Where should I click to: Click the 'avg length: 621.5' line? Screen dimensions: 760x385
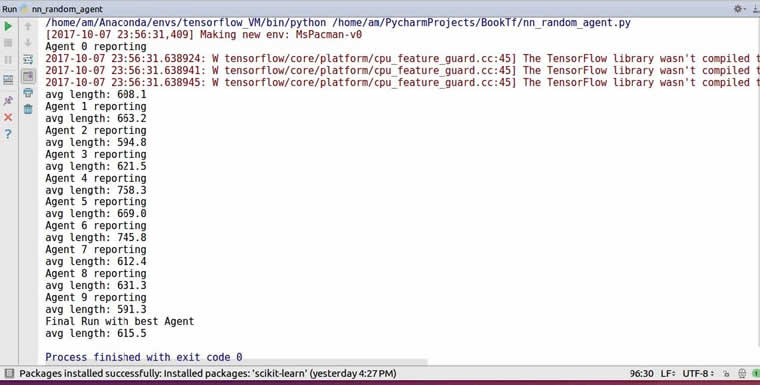[x=95, y=166]
